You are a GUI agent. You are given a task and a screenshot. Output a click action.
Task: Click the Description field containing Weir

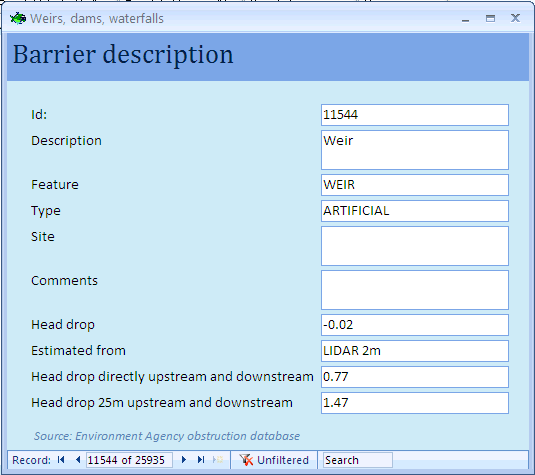click(x=415, y=150)
